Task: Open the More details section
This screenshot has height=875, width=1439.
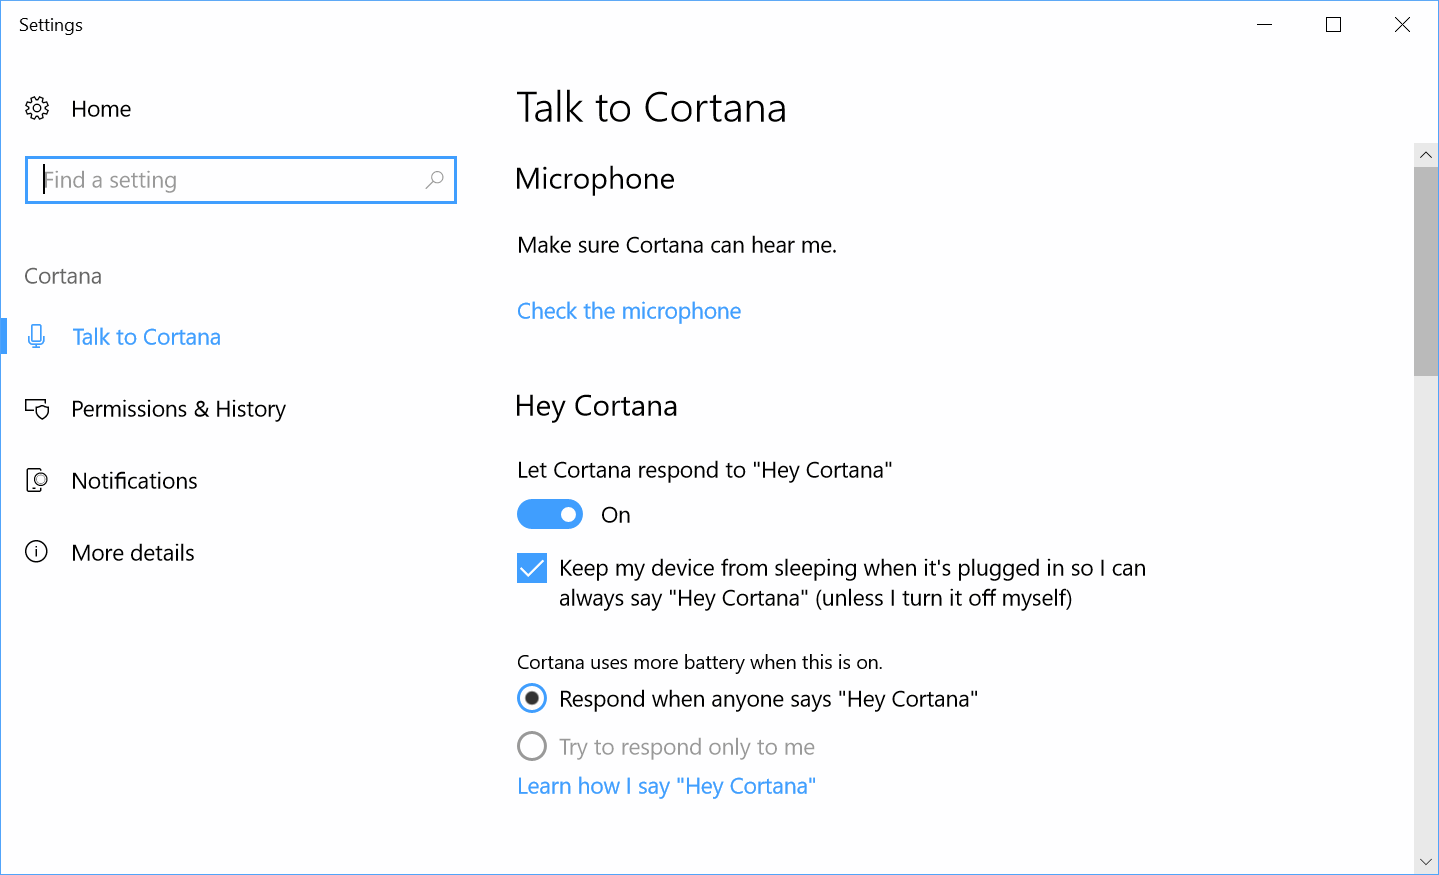Action: (x=133, y=553)
